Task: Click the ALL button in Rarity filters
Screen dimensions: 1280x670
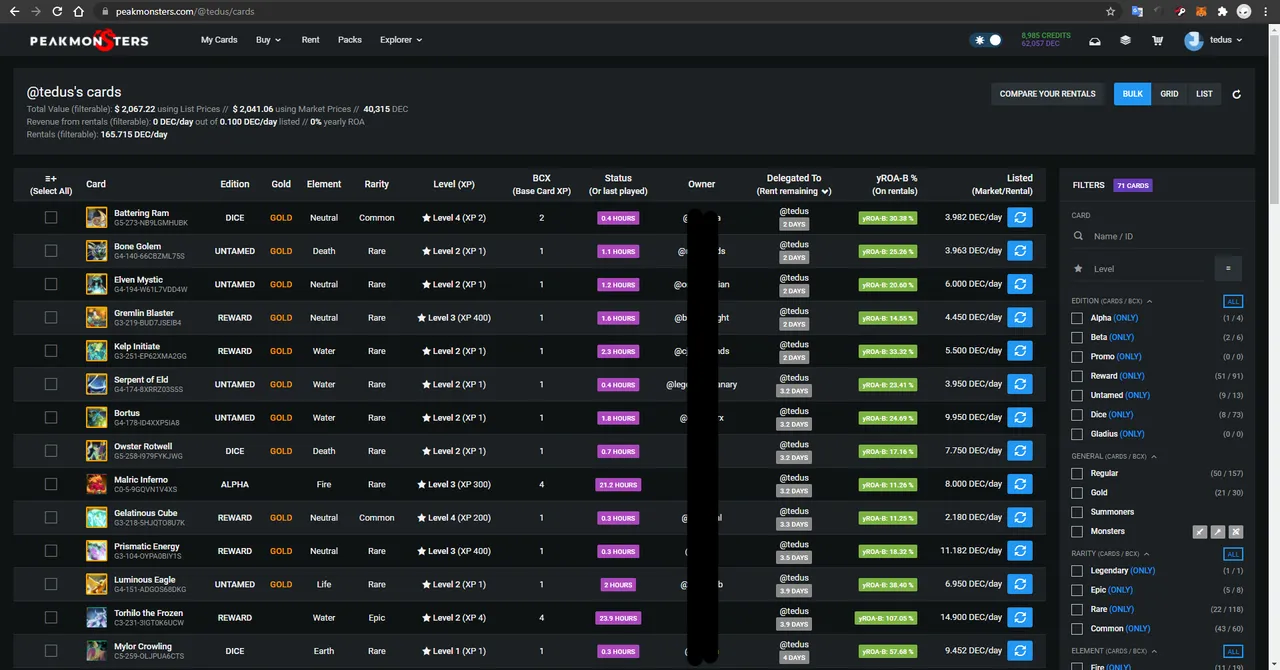Action: coord(1233,554)
